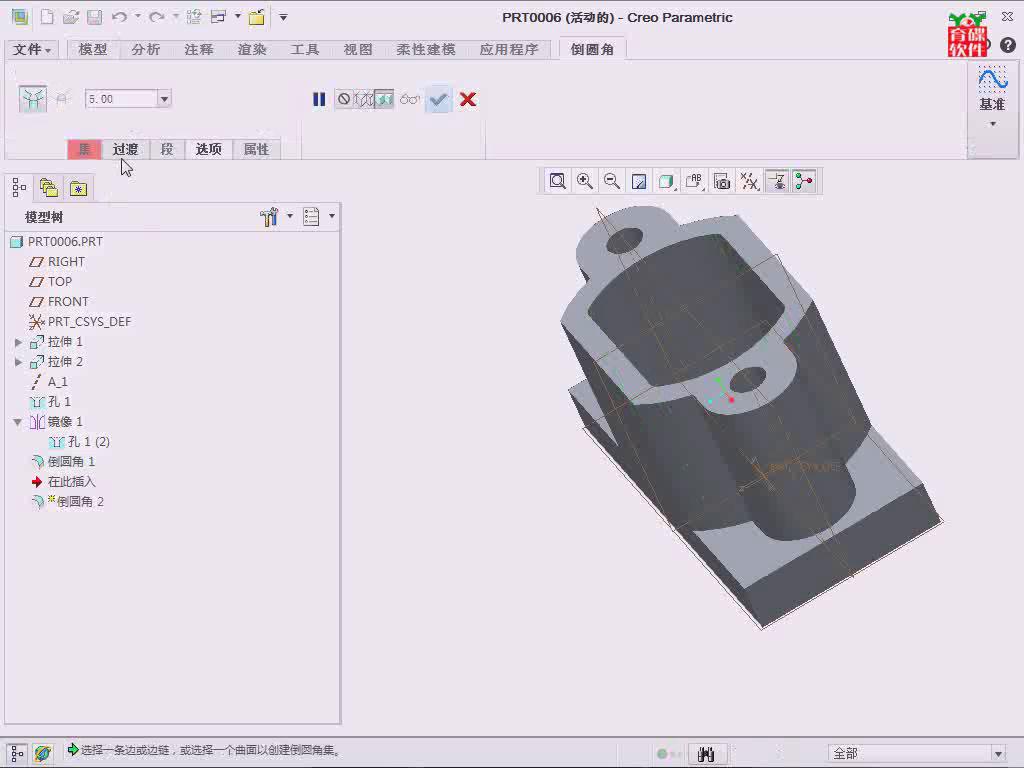Click the Zoom Out magnifier icon

612,181
